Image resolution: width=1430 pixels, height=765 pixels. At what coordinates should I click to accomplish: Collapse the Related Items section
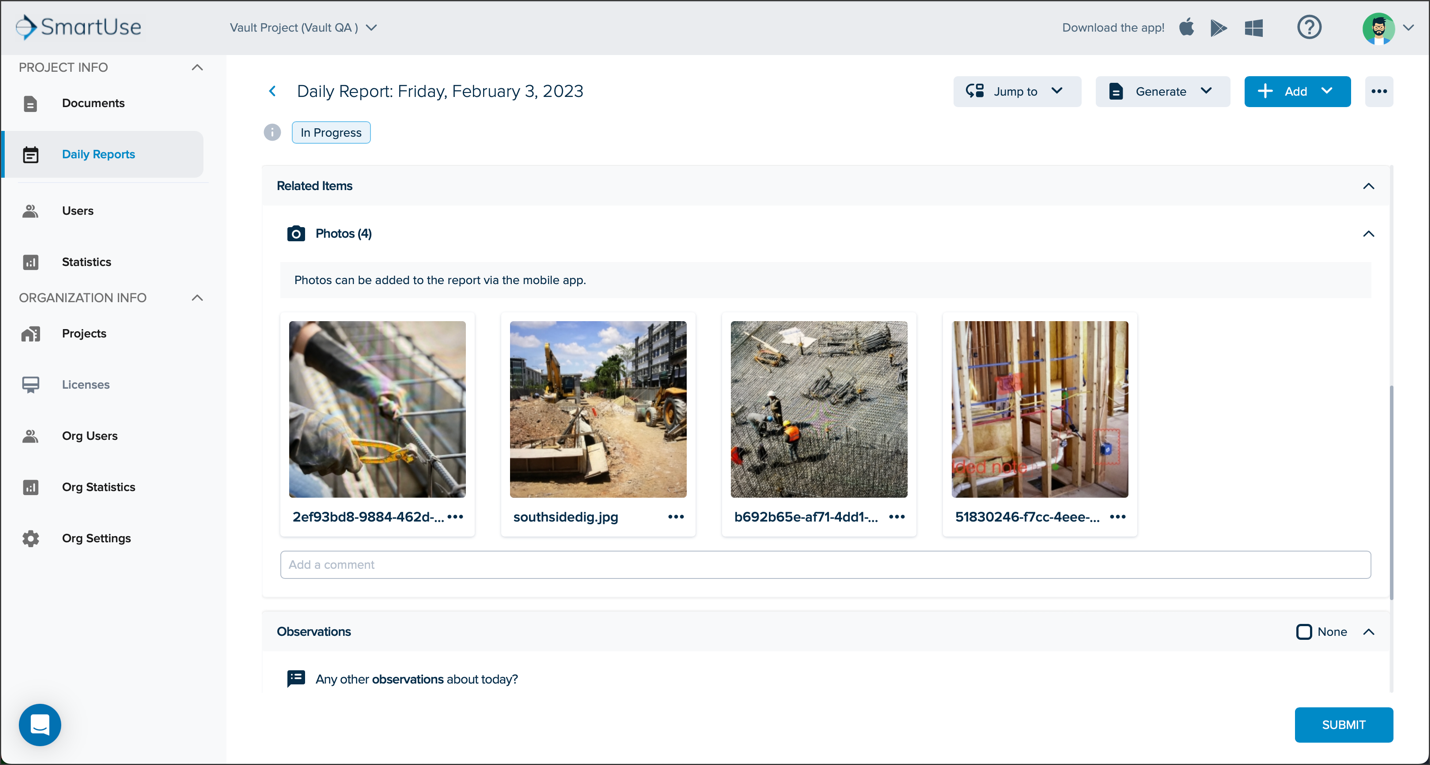point(1369,186)
